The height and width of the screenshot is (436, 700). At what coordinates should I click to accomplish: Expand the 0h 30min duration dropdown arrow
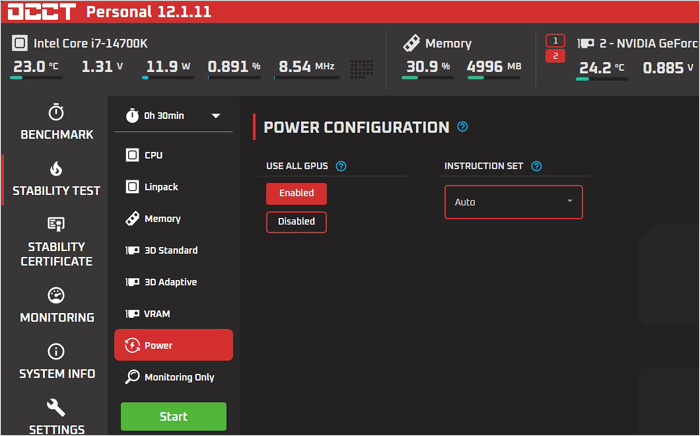click(x=216, y=116)
